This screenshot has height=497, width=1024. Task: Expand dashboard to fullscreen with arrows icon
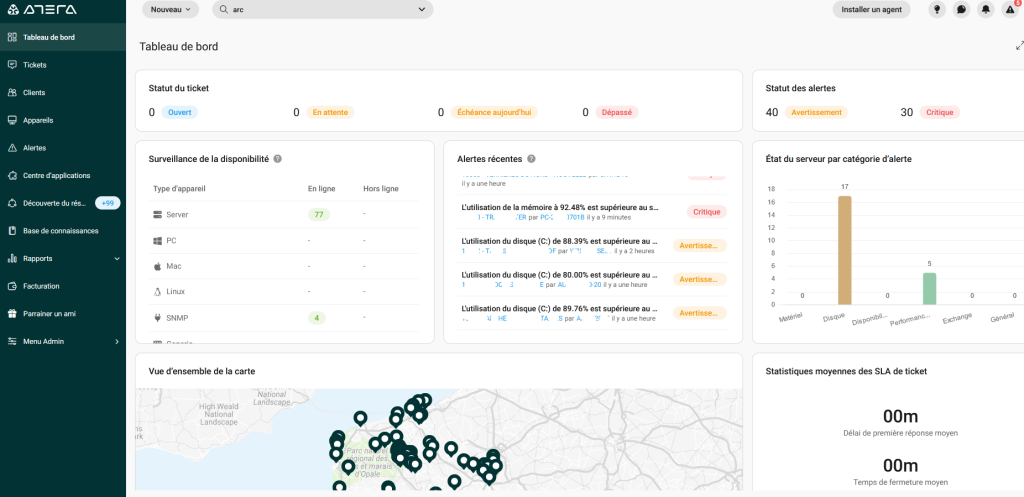(1019, 46)
